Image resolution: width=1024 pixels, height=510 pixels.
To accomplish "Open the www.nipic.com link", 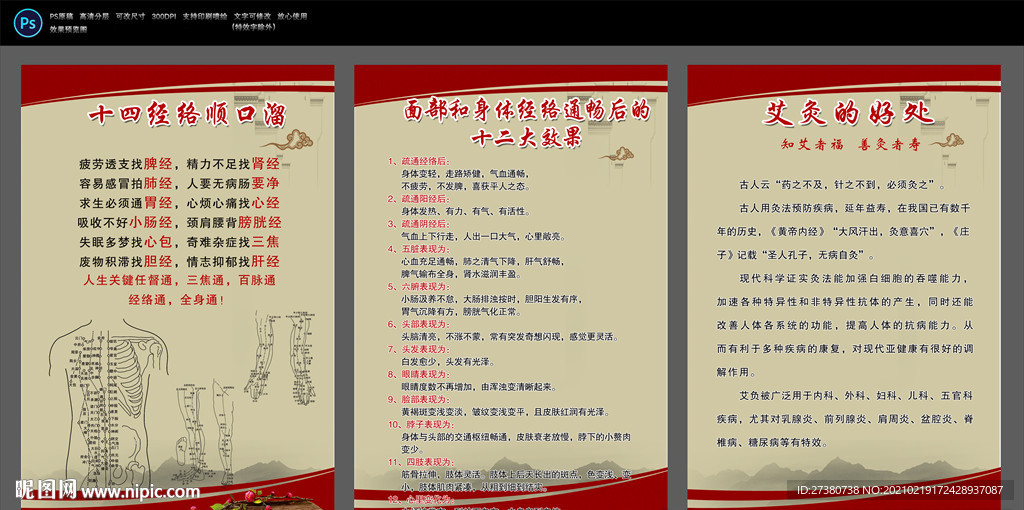I will pos(140,492).
